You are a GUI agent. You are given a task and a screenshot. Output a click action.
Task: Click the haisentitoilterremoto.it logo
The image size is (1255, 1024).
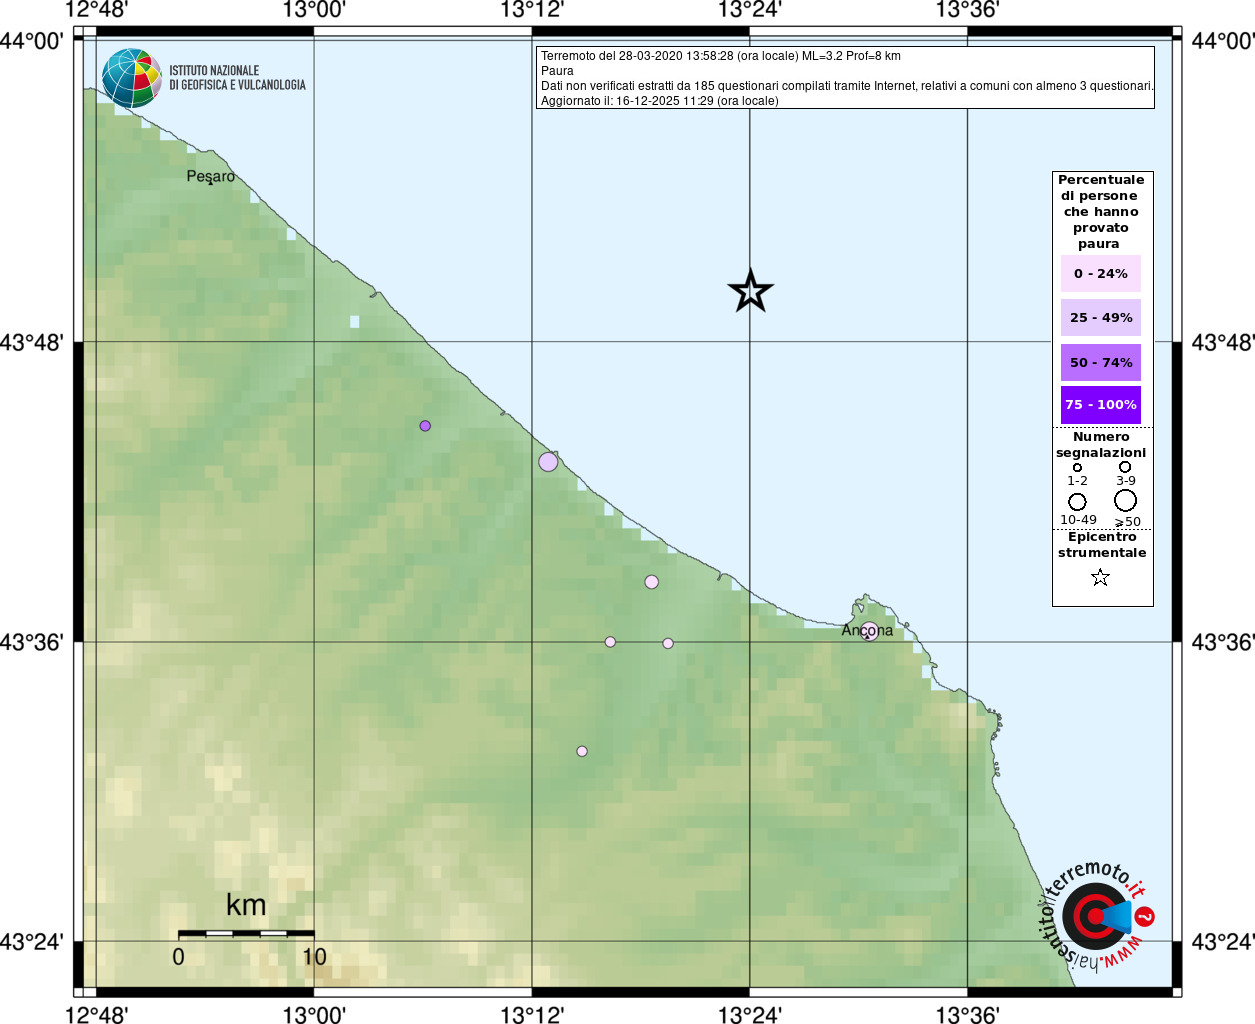point(1097,917)
